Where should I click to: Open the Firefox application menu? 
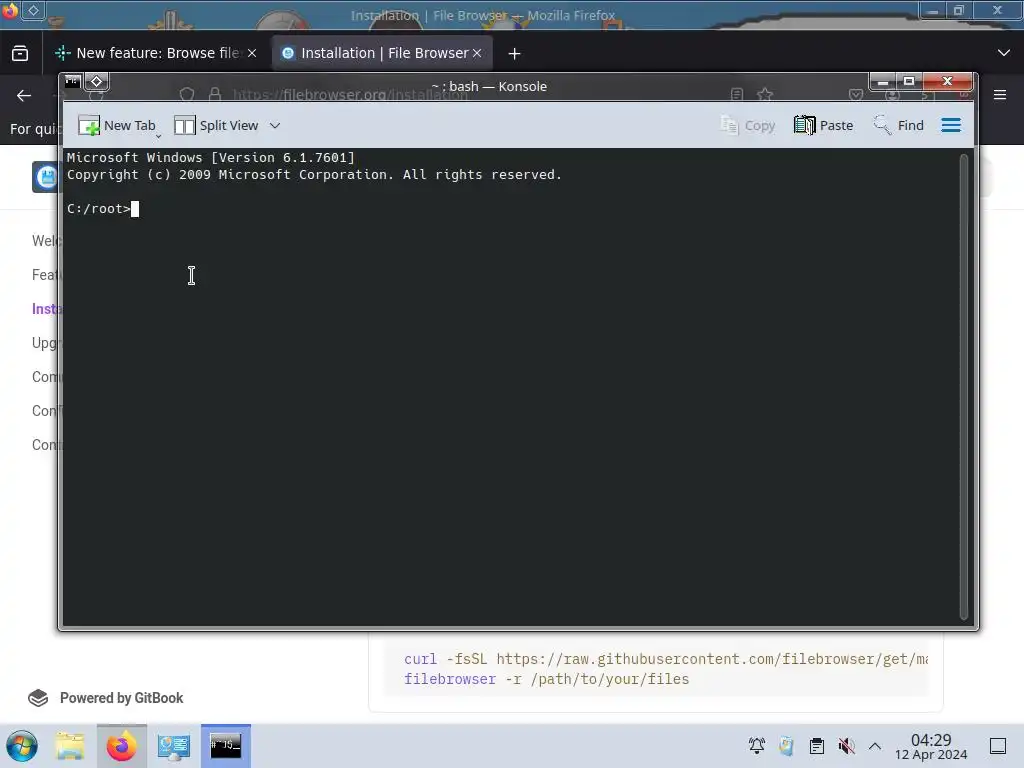(x=1000, y=95)
